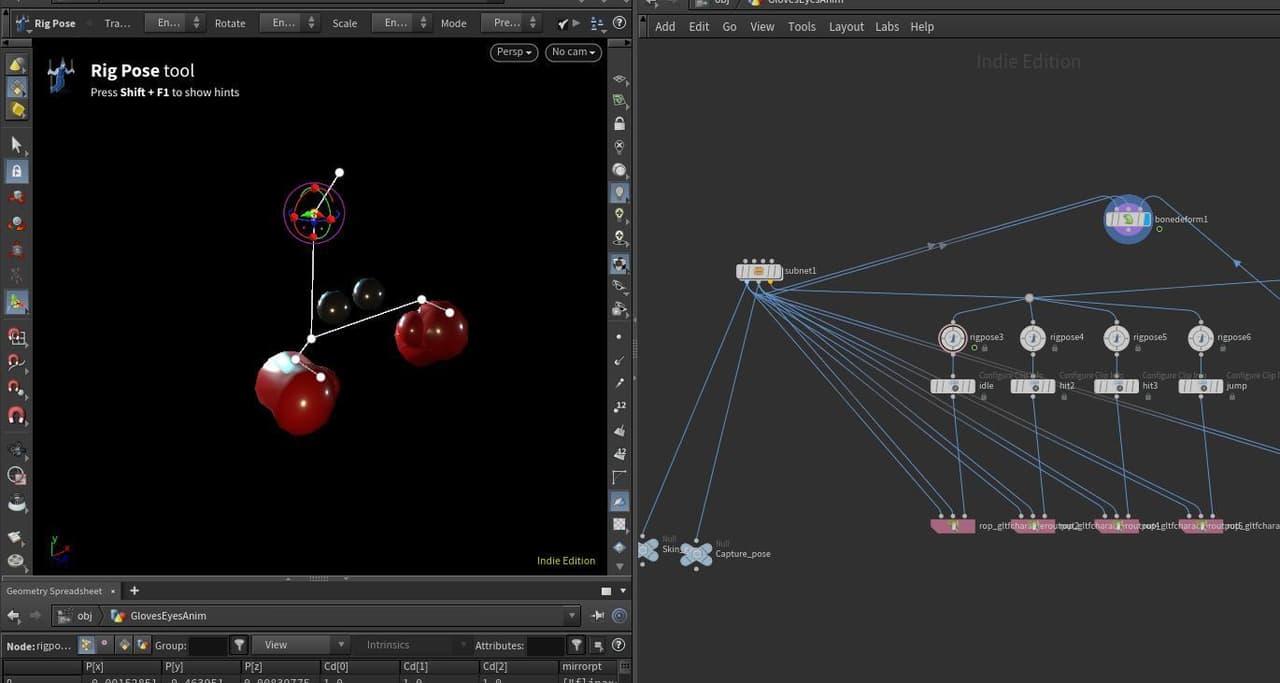Select the geometry selection mode icon
Viewport: 1280px width, 683px height.
17,87
